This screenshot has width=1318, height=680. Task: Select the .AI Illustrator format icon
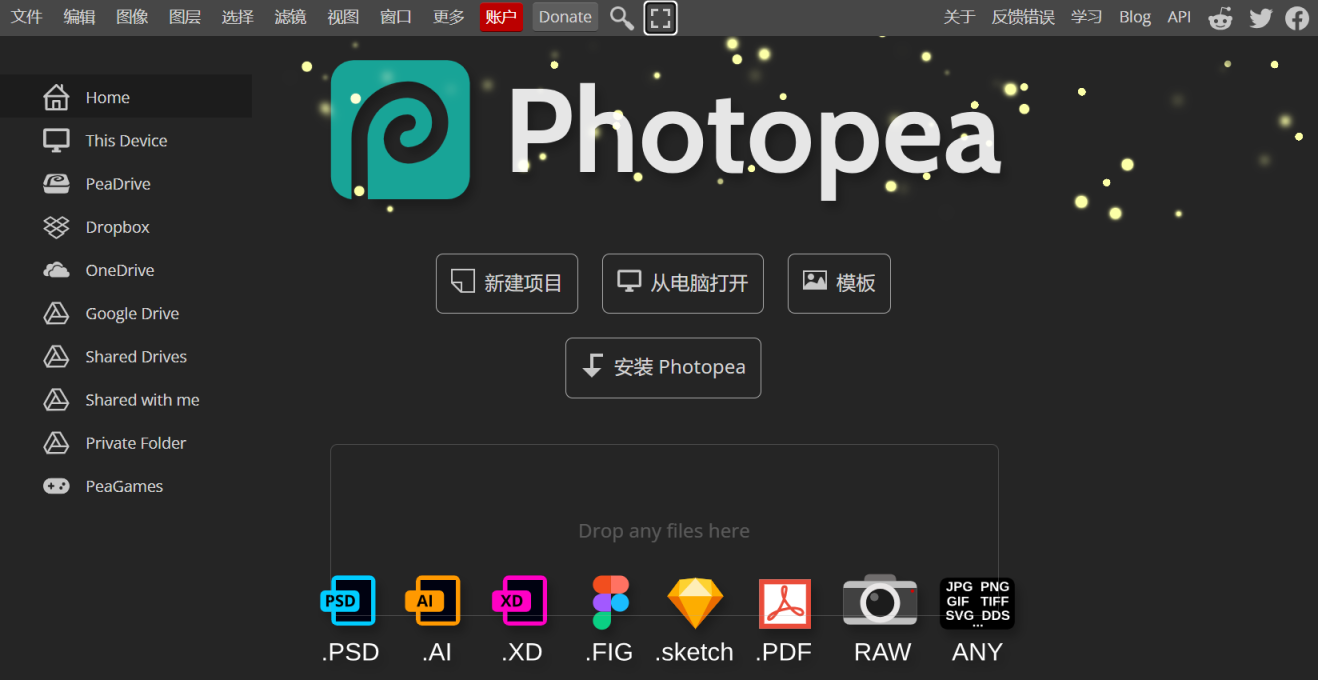432,601
